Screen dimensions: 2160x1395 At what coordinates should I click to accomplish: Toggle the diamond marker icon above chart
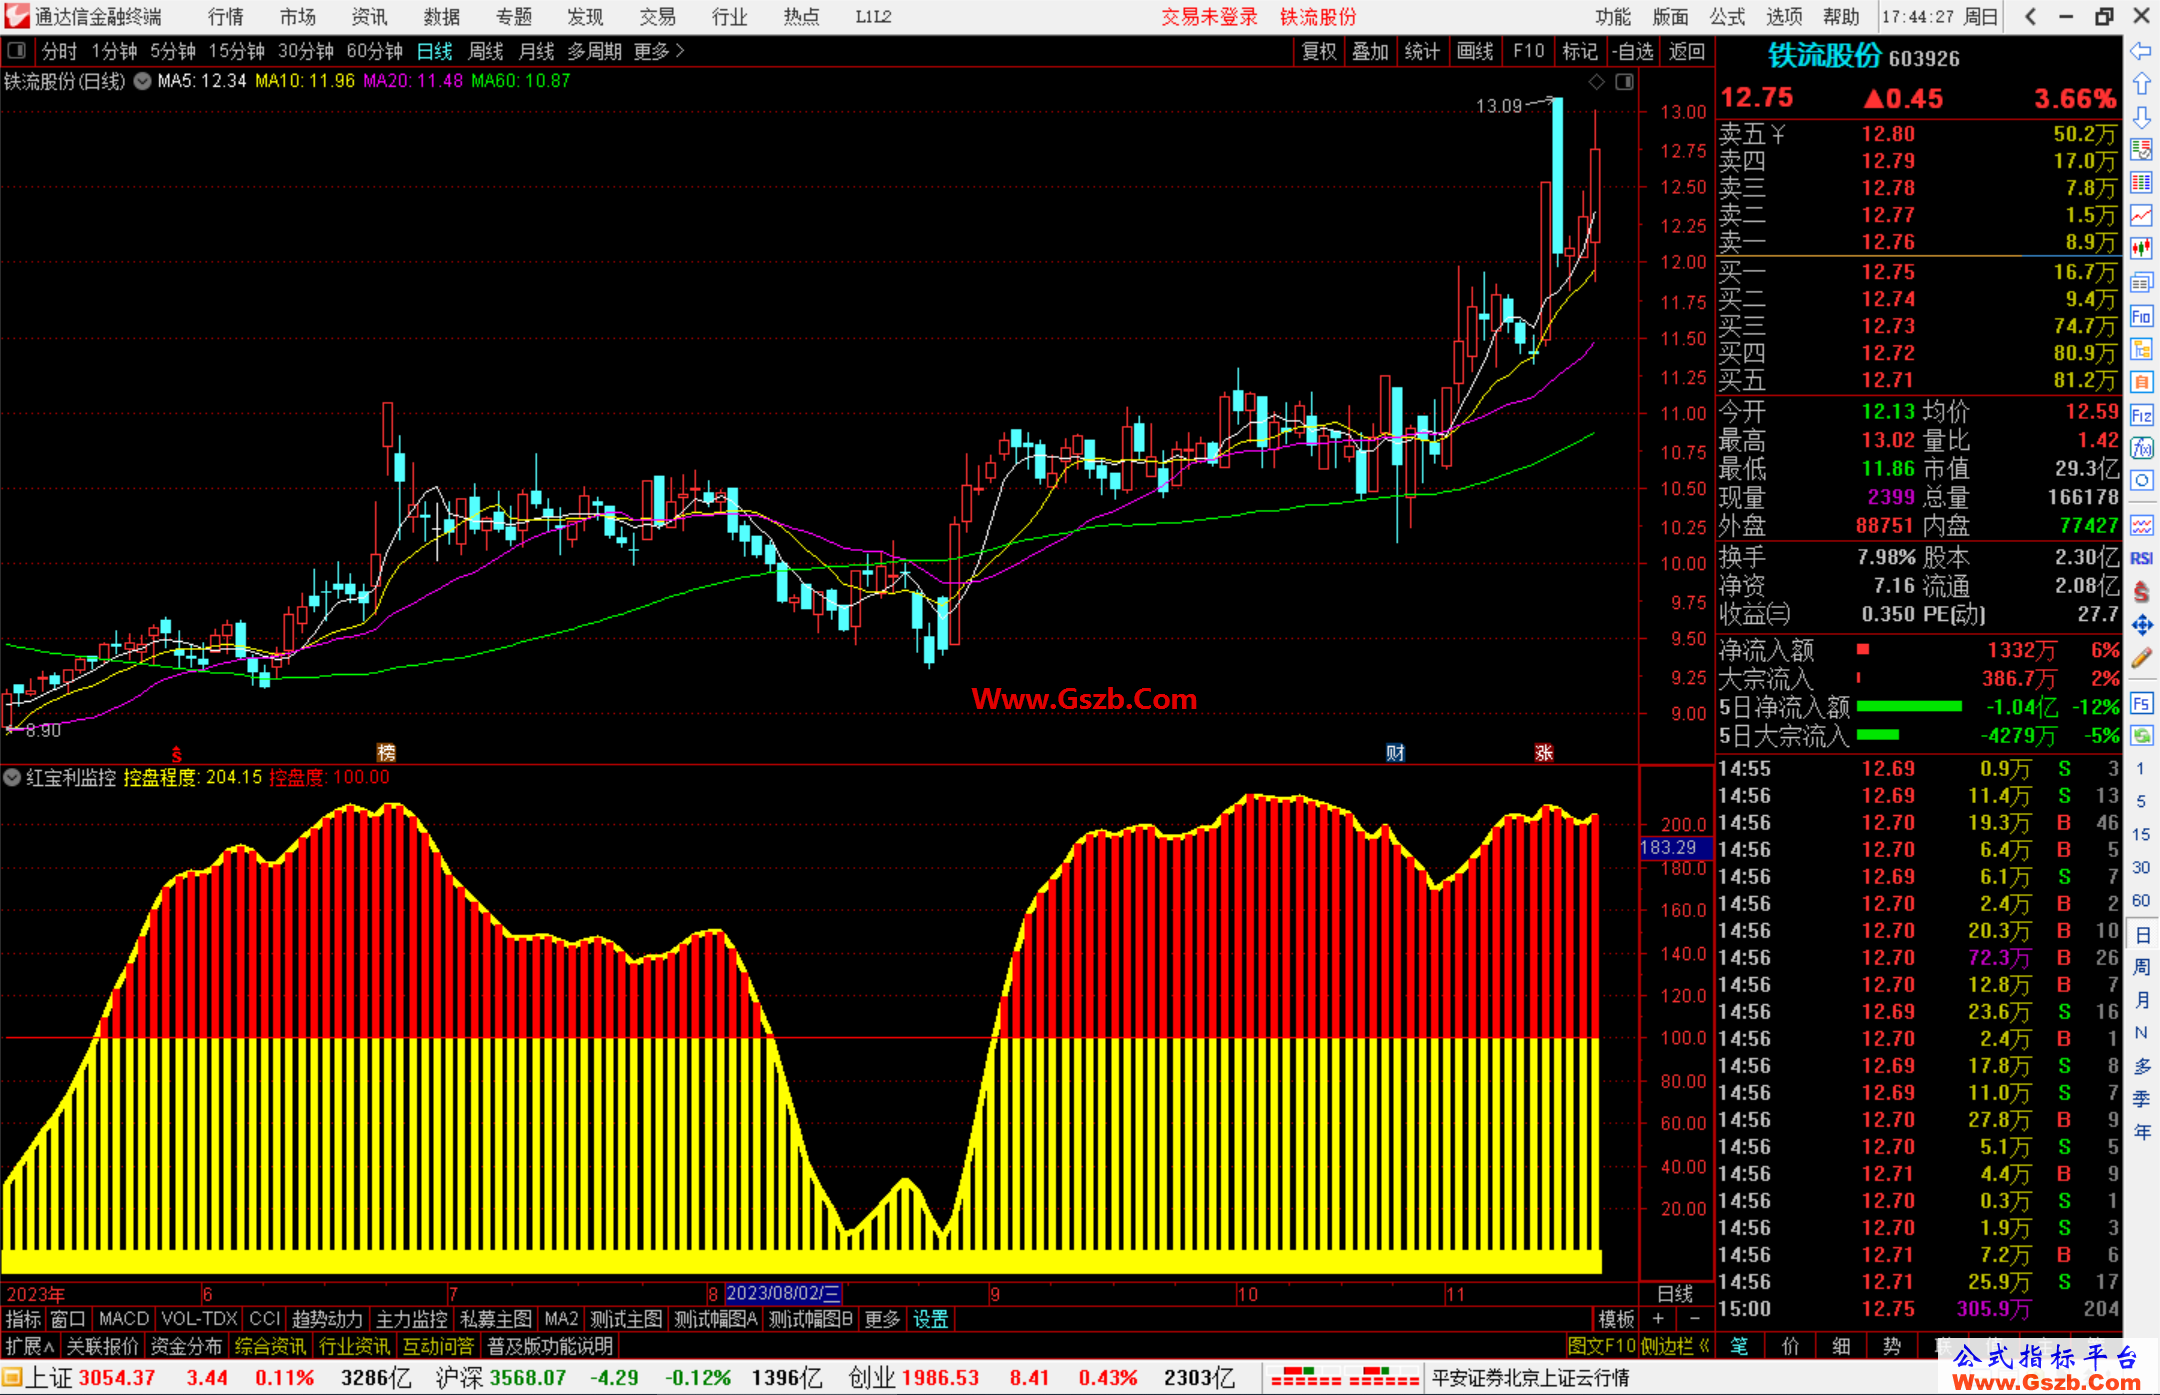1597,82
